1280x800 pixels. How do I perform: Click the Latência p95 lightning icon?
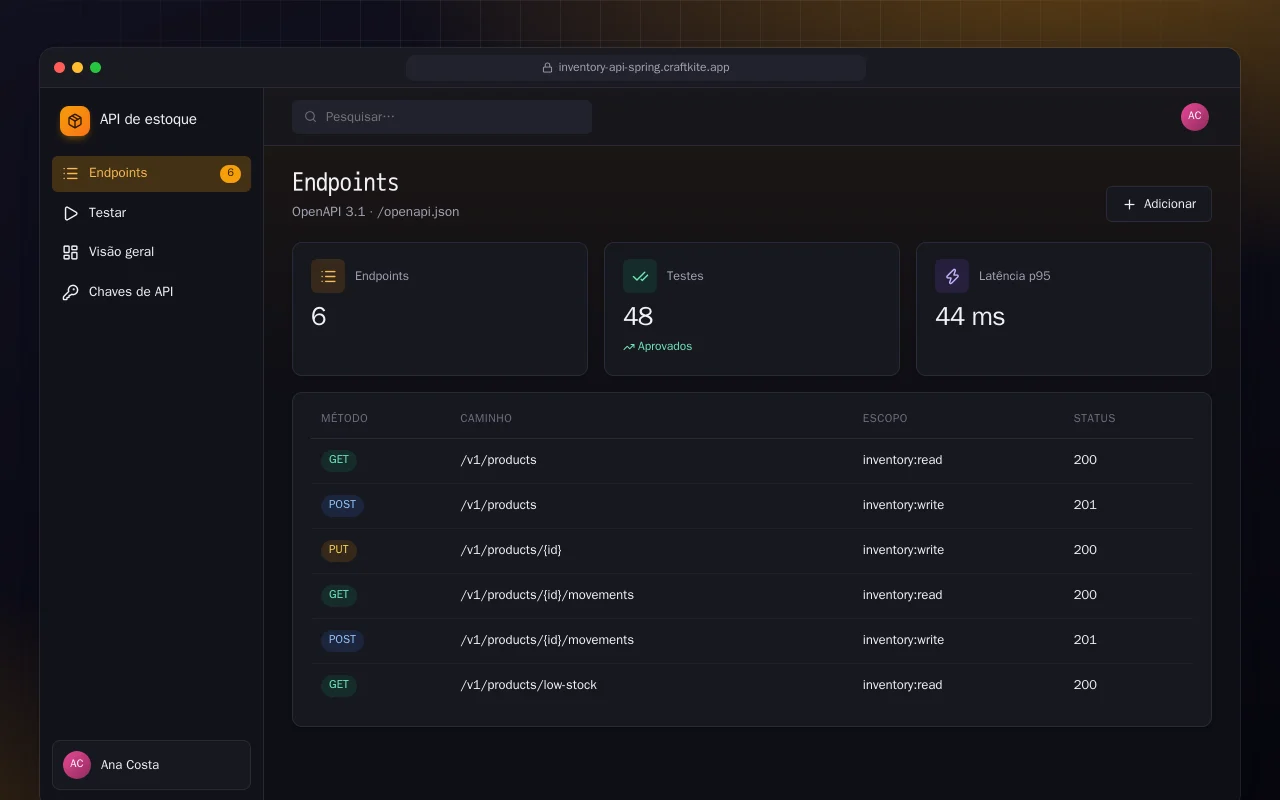click(x=952, y=276)
